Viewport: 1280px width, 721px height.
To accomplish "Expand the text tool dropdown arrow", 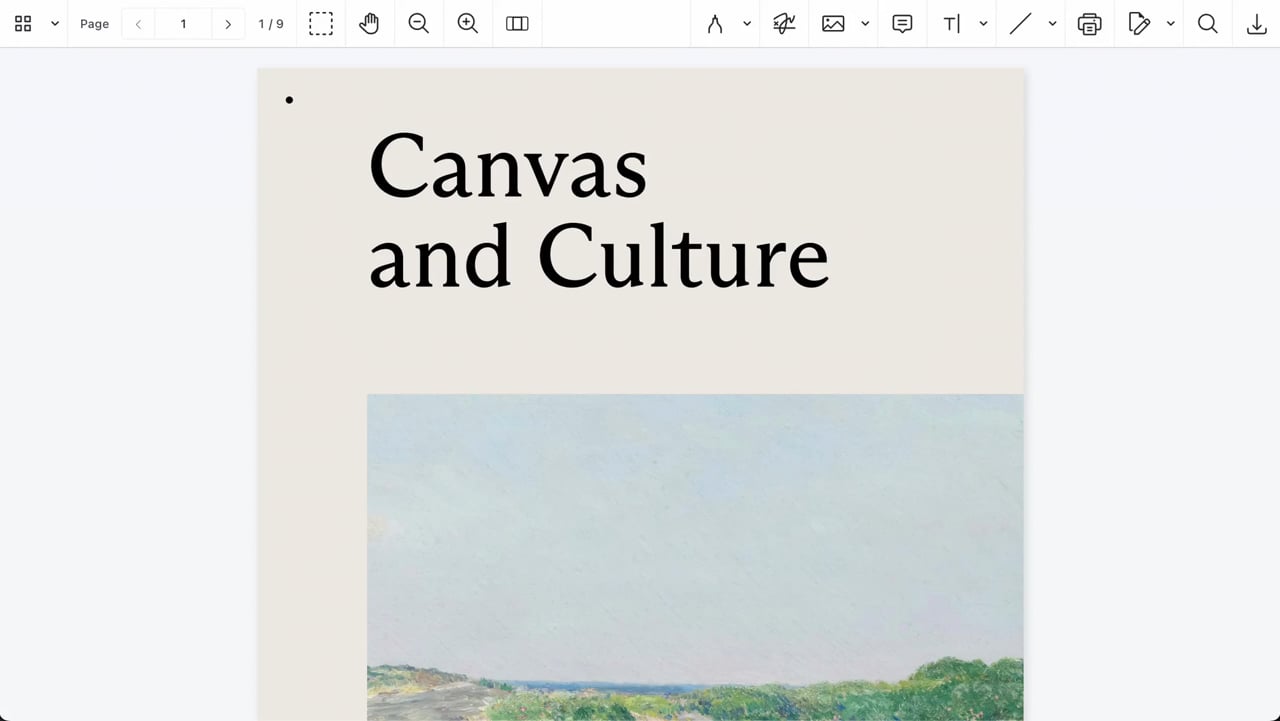I will [x=983, y=24].
